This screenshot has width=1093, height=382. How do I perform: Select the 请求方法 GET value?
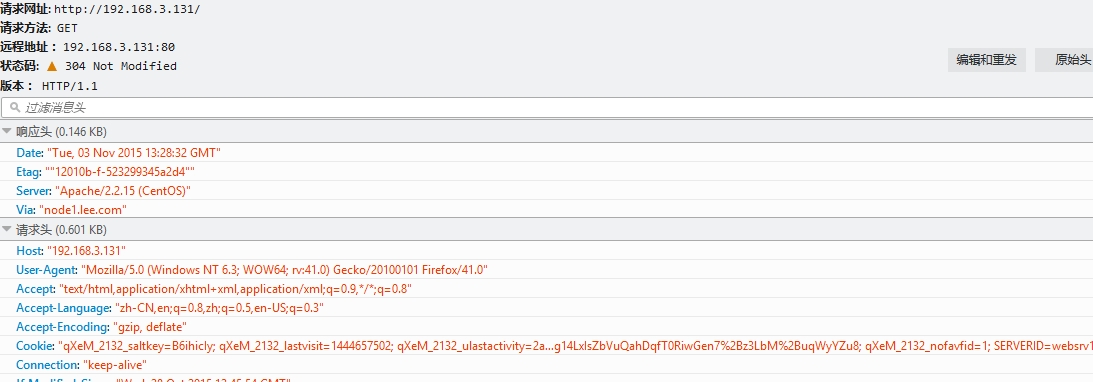coord(67,29)
